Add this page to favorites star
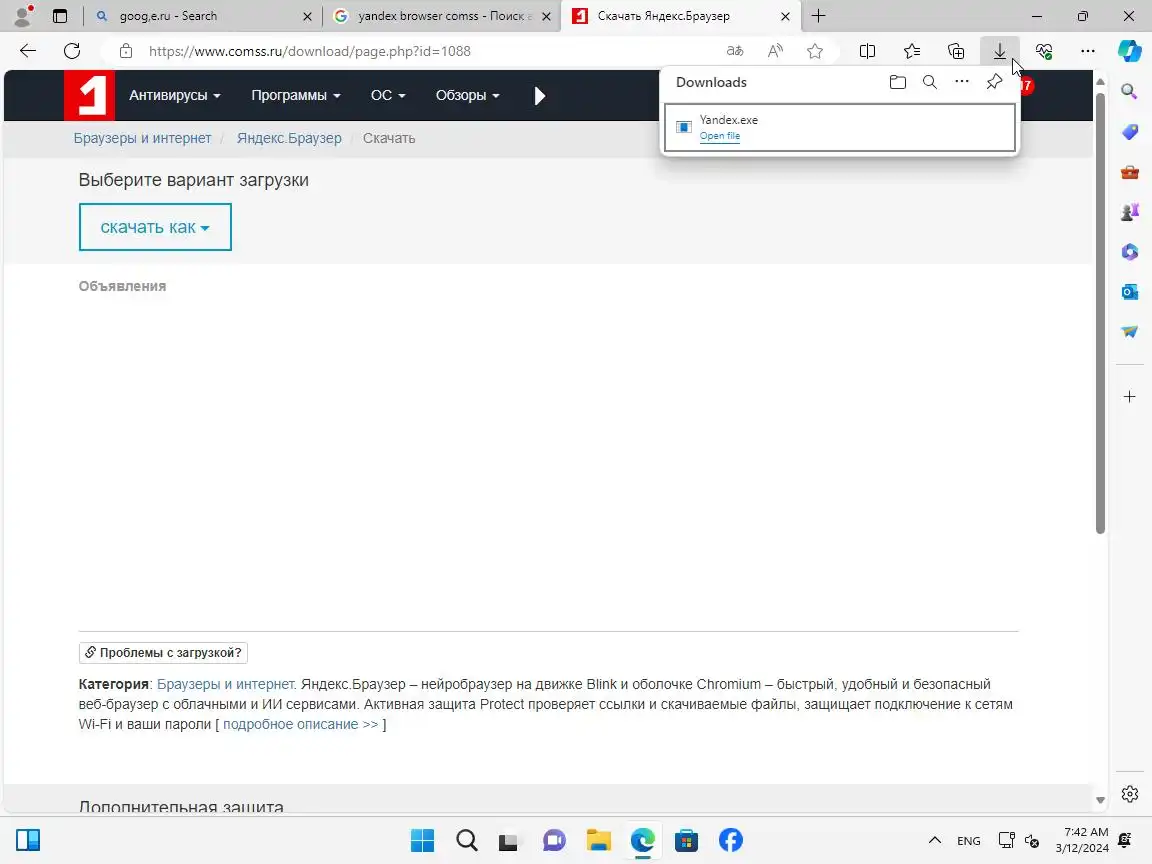Screen dimensions: 1152x864 [x=815, y=51]
